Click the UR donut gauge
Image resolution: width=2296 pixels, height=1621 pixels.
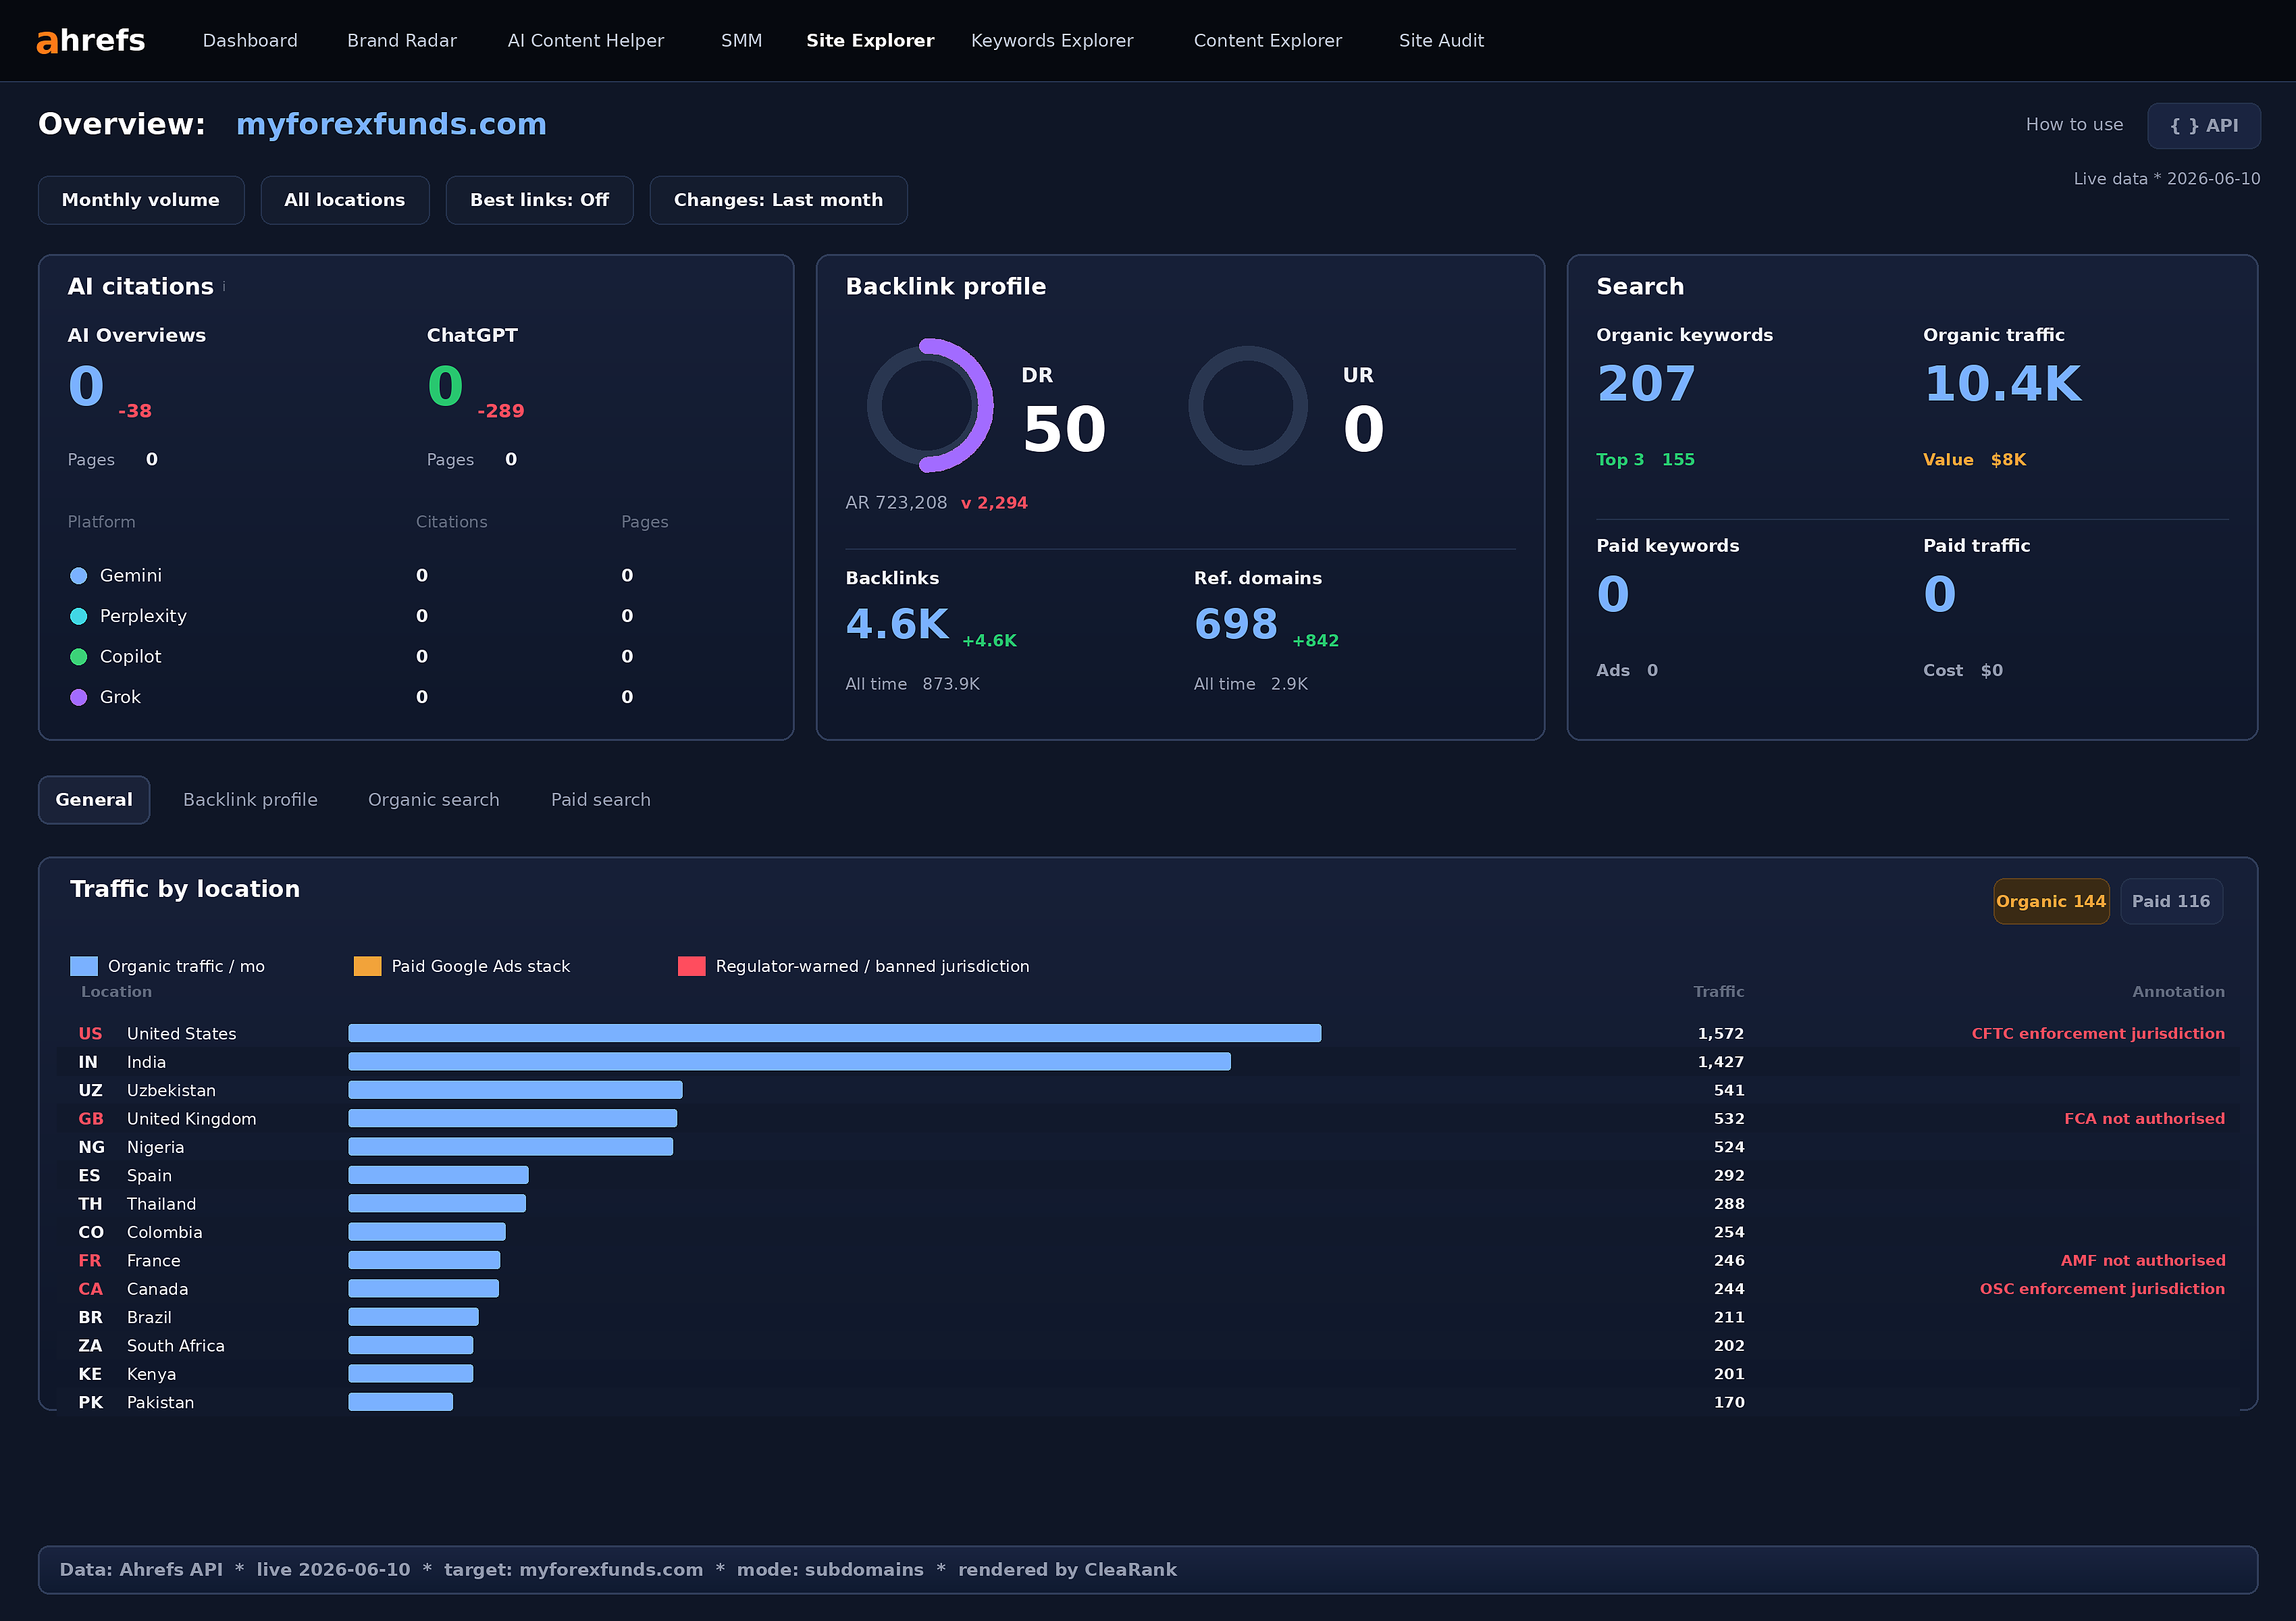tap(1247, 406)
